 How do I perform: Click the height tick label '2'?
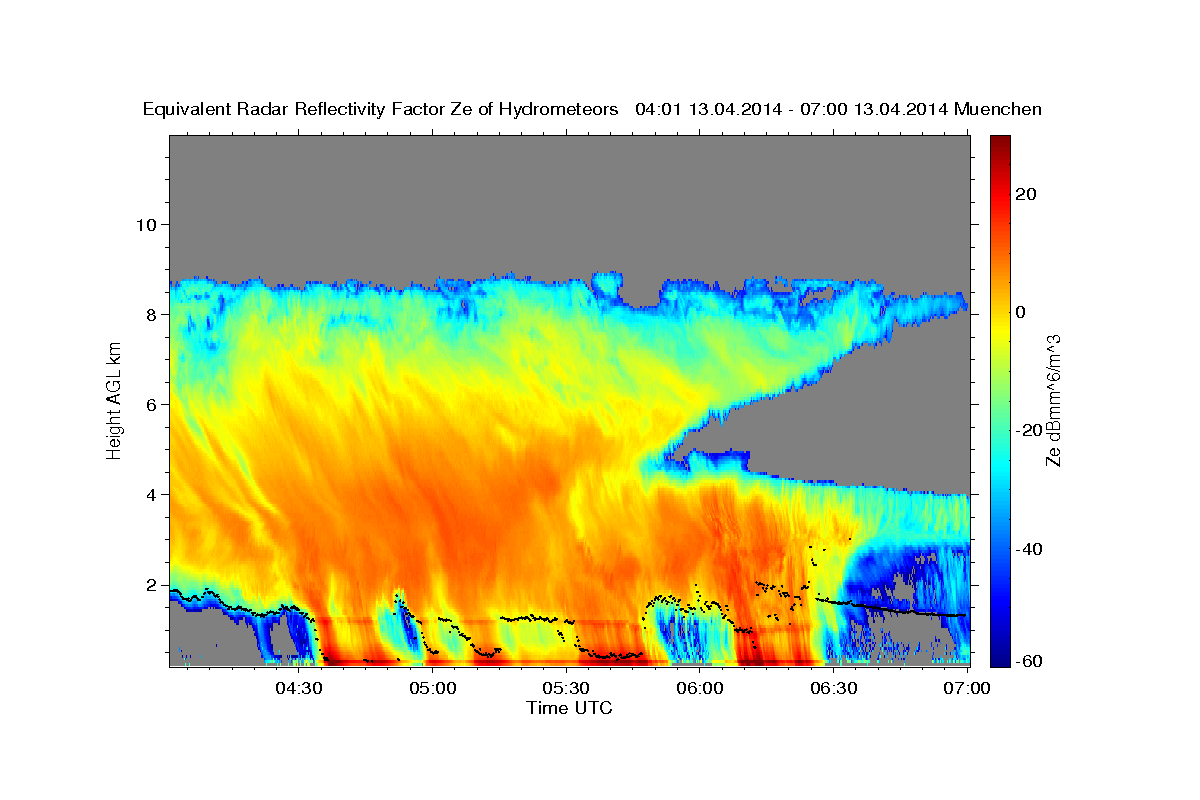pos(152,584)
